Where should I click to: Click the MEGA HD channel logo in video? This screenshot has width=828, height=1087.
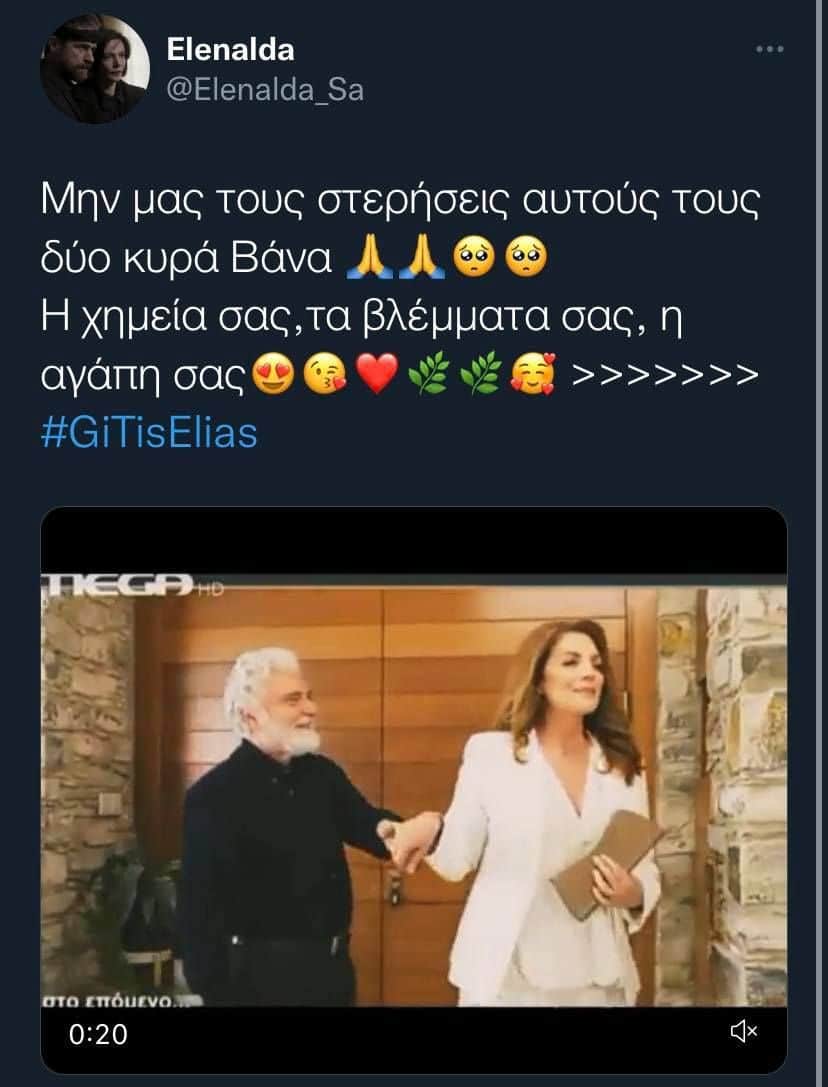(132, 584)
